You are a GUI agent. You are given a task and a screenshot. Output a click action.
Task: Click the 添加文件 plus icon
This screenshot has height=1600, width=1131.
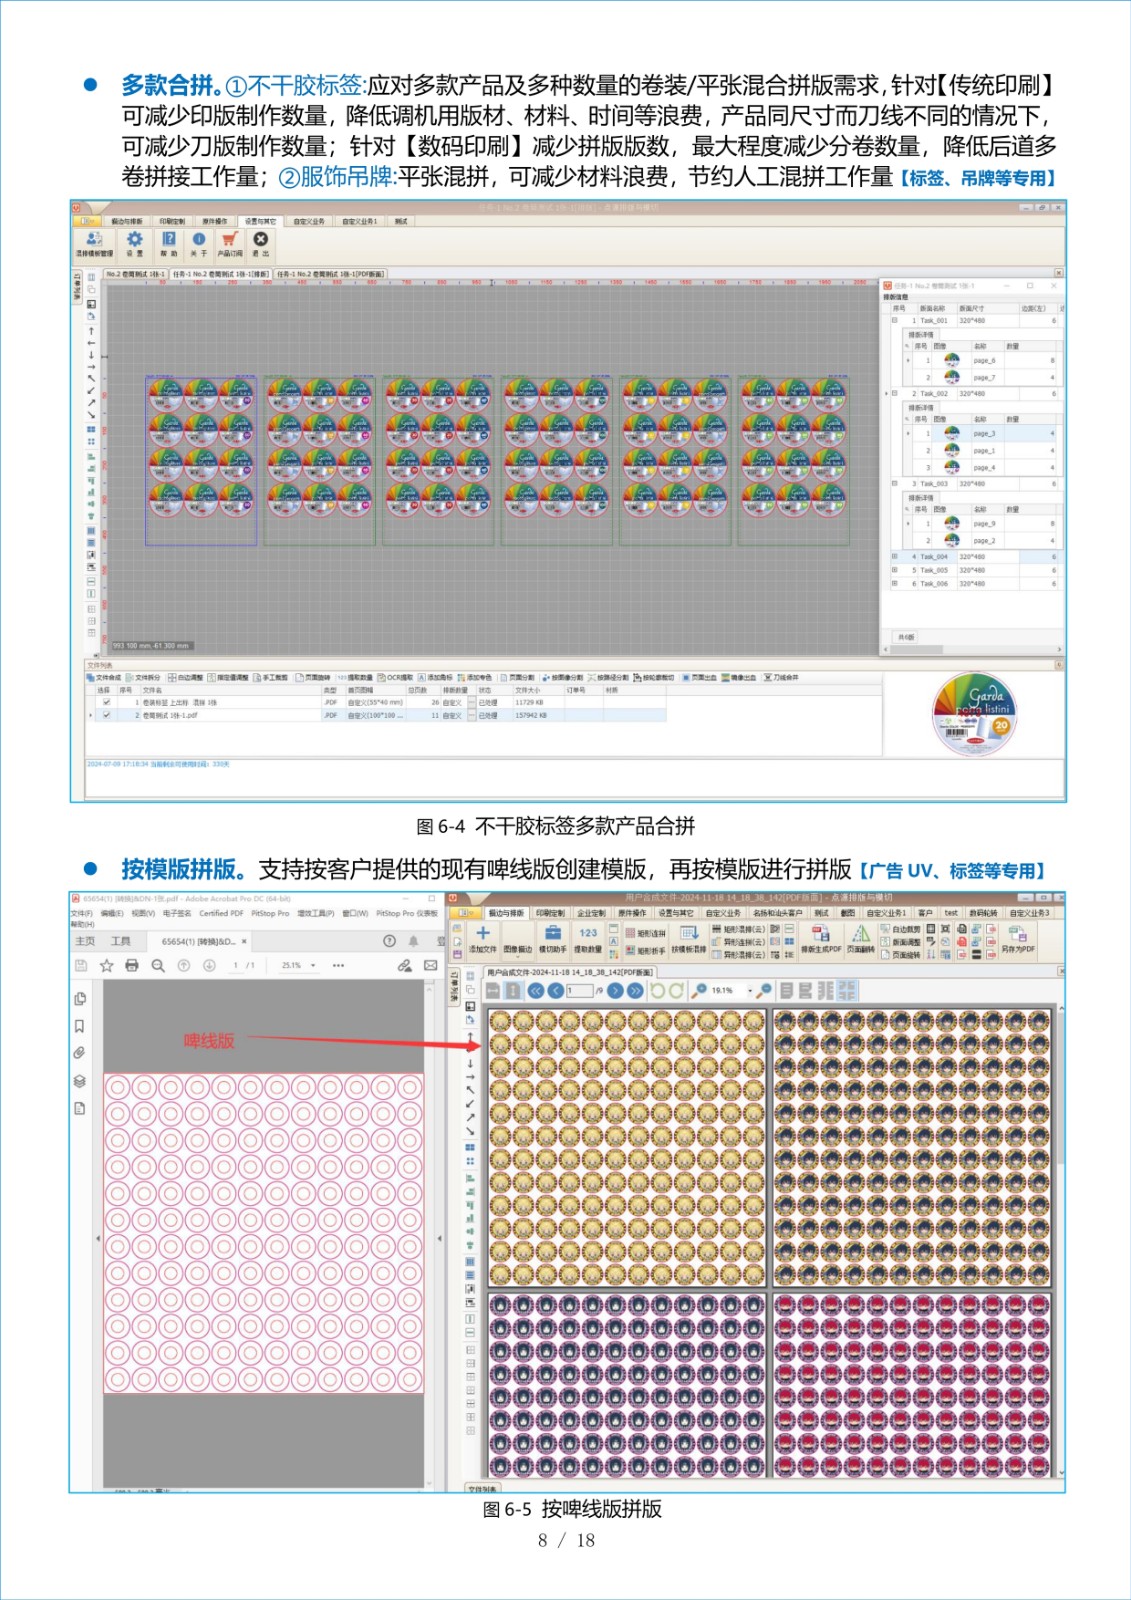click(x=482, y=934)
